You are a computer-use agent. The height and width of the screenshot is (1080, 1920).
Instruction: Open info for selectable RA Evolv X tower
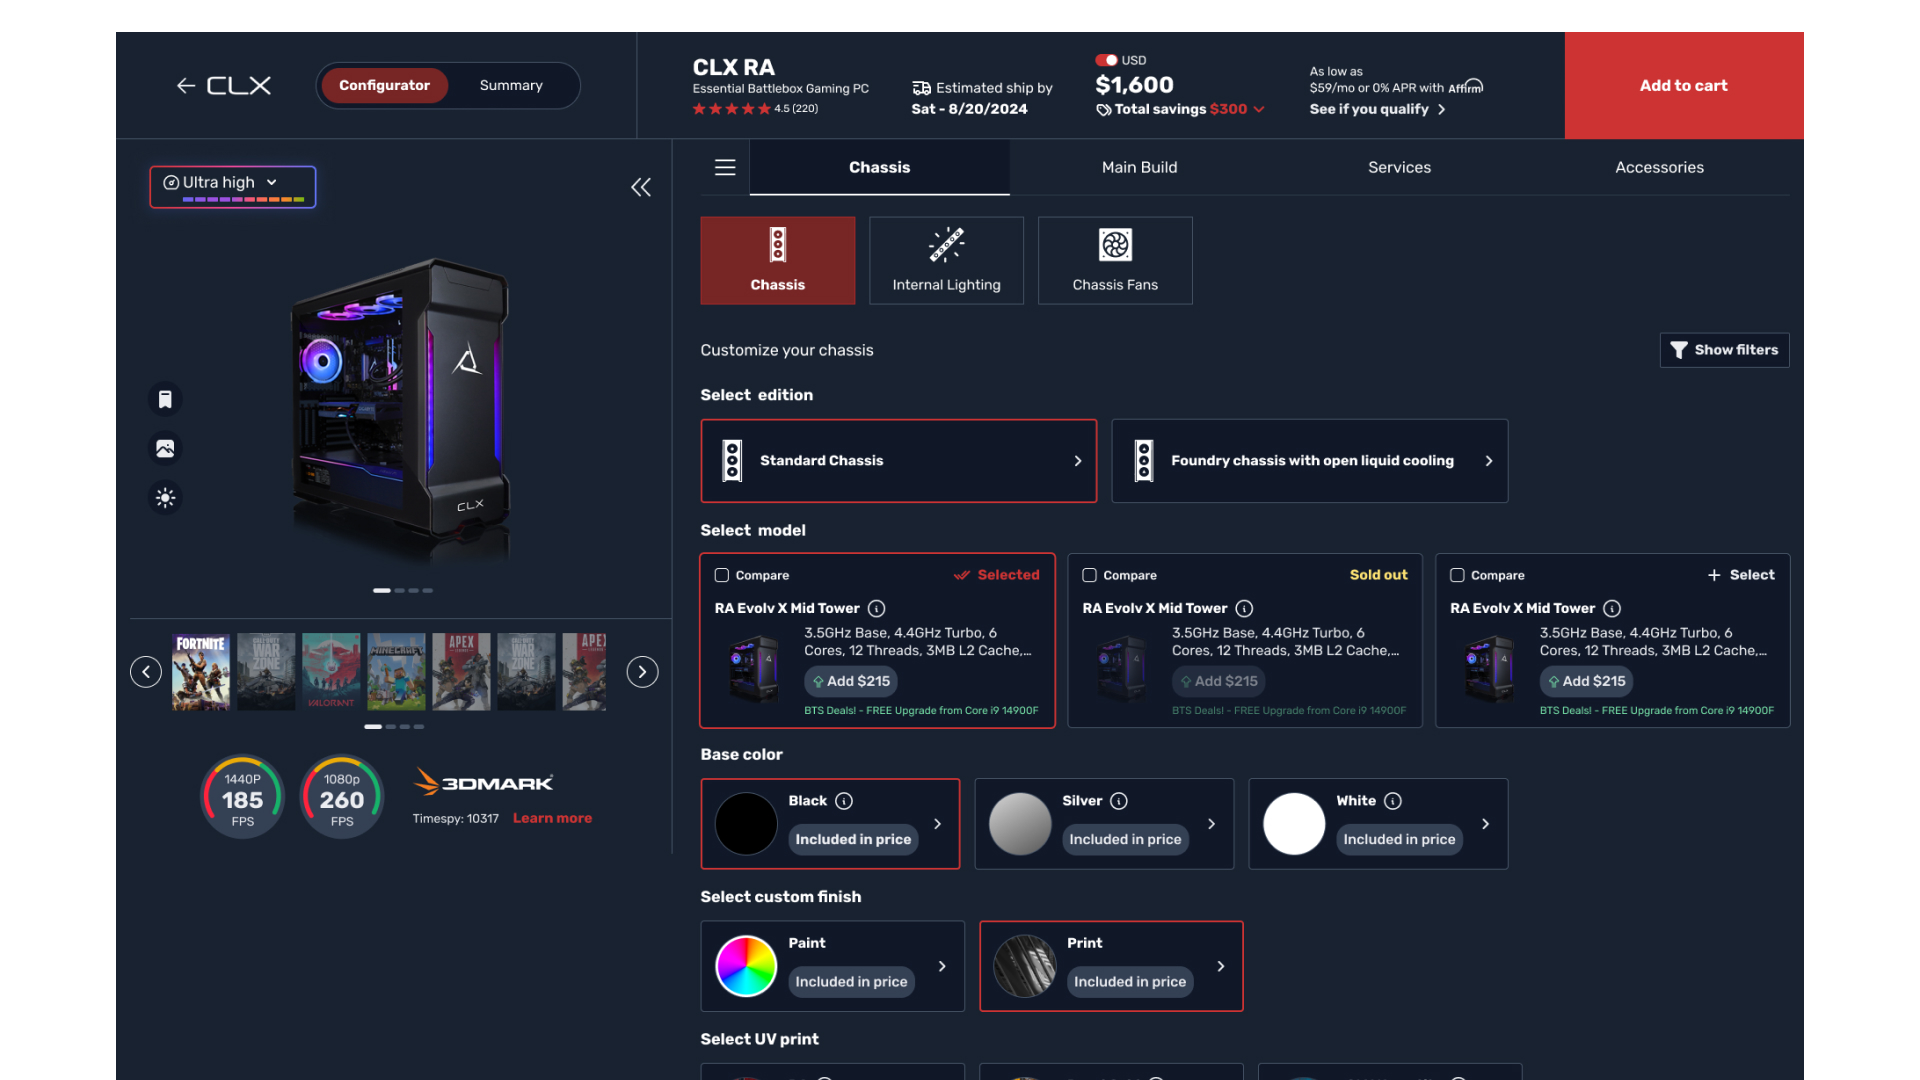point(1612,609)
